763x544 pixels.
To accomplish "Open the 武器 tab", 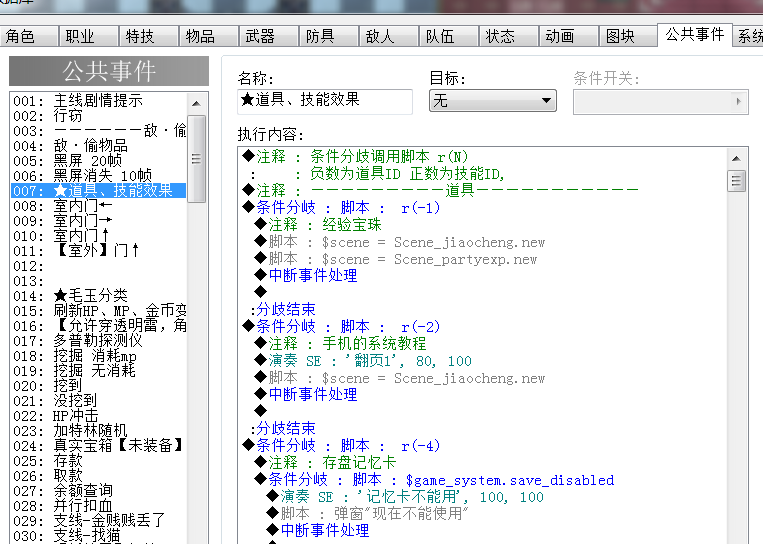I will coord(269,36).
